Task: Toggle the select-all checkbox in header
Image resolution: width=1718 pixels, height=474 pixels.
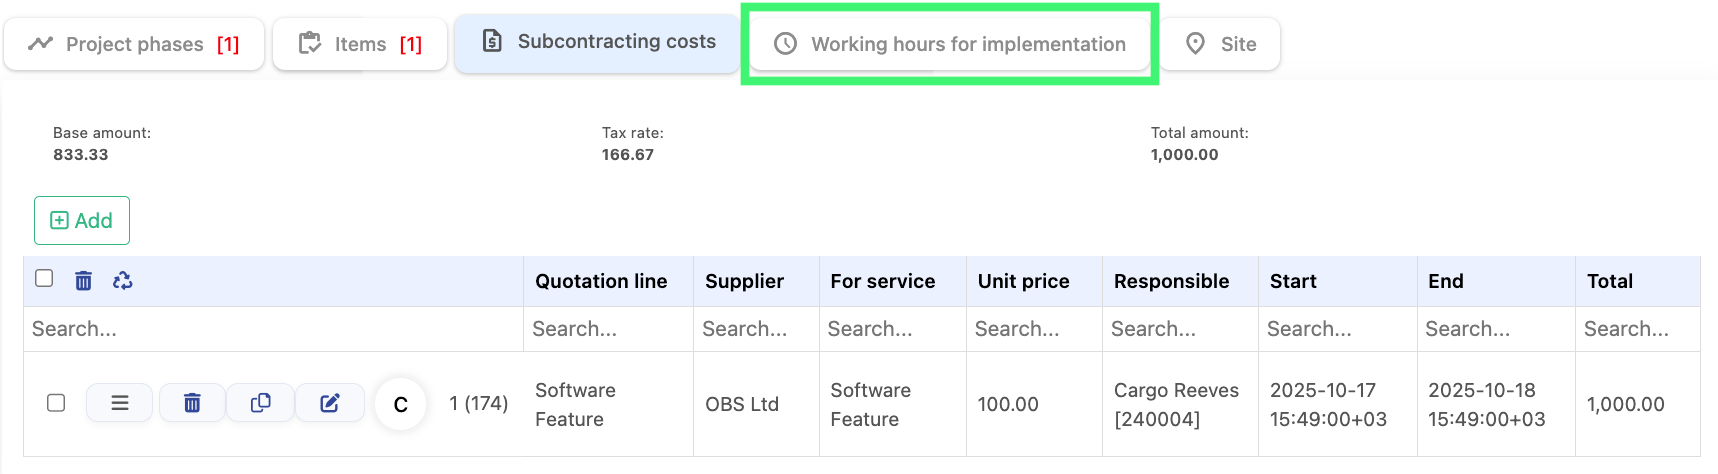Action: point(44,278)
